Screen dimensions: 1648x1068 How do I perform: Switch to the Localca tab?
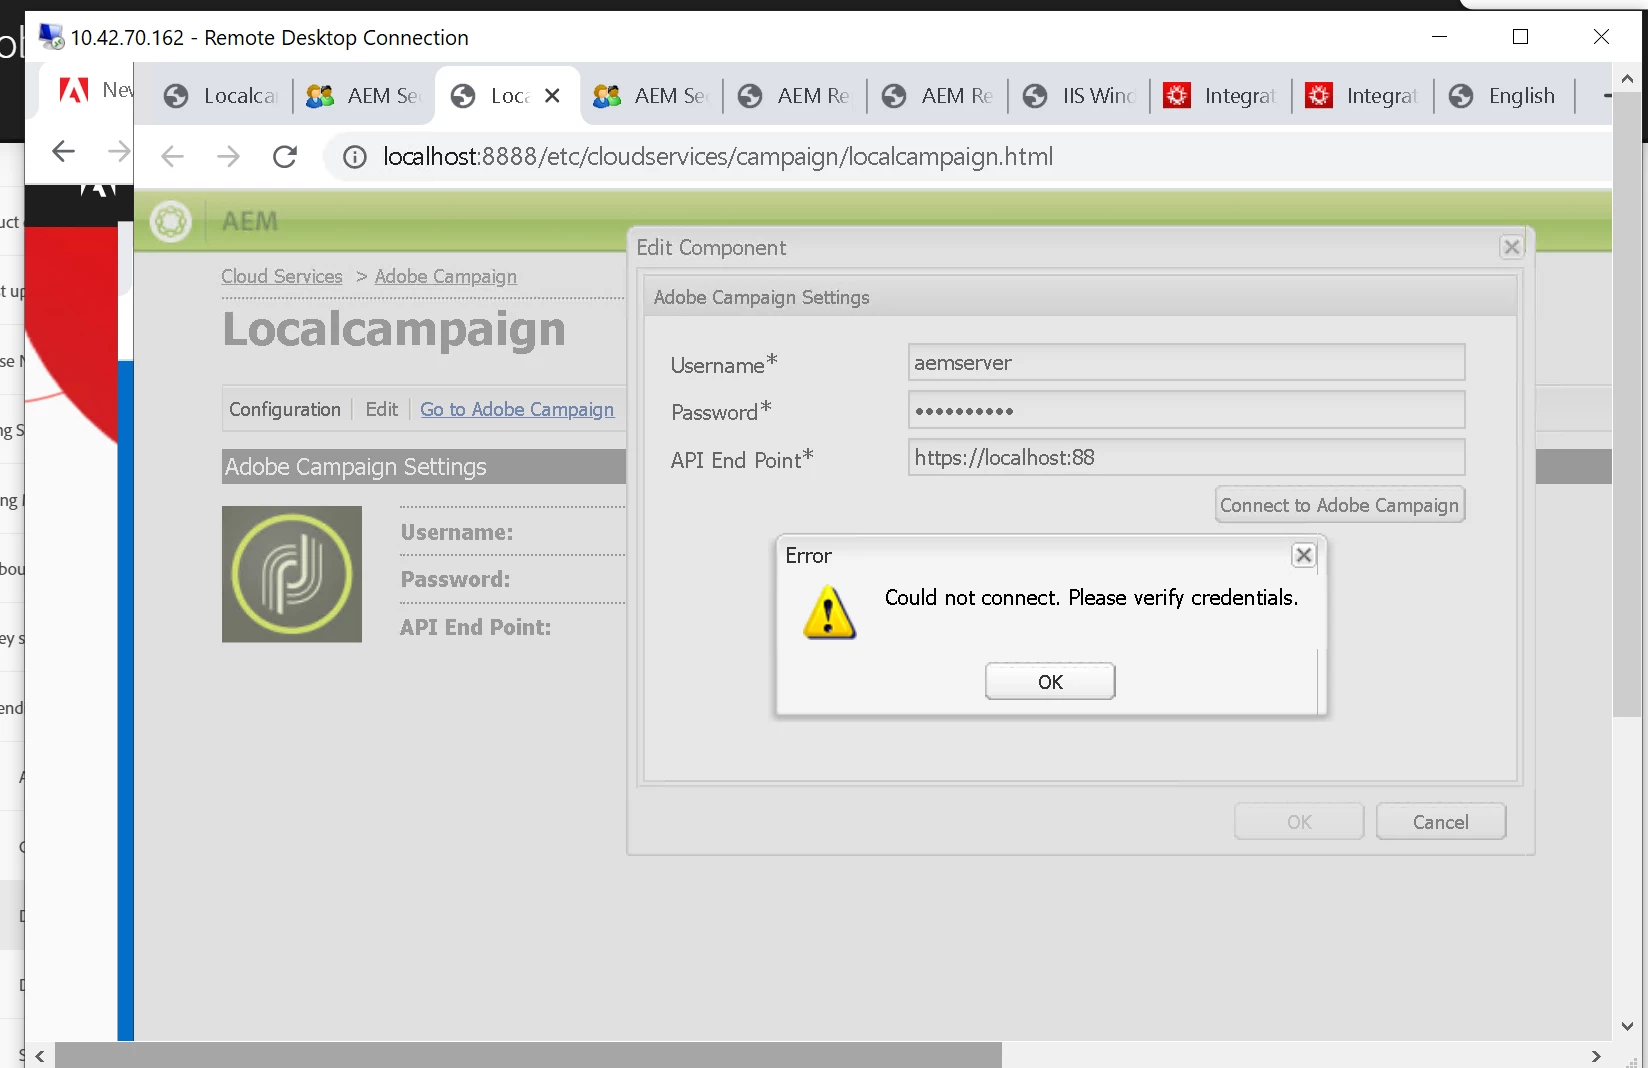(x=220, y=96)
